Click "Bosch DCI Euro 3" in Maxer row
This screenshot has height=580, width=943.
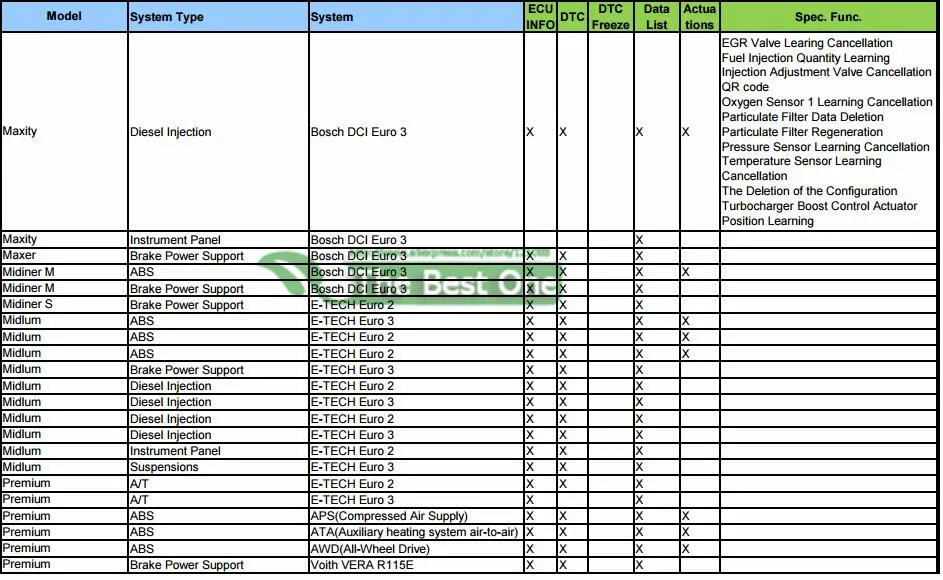click(358, 256)
